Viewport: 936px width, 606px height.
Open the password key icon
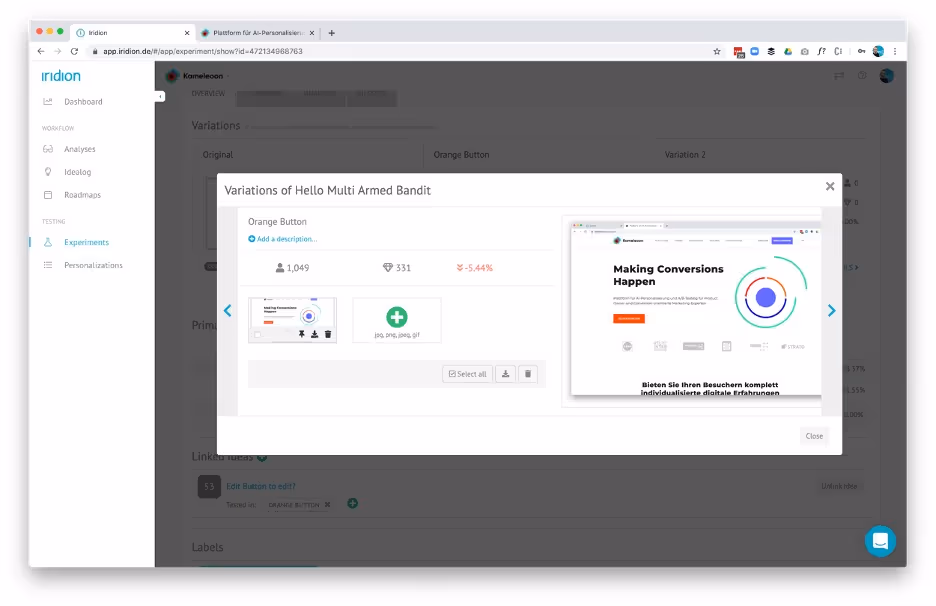pos(861,51)
